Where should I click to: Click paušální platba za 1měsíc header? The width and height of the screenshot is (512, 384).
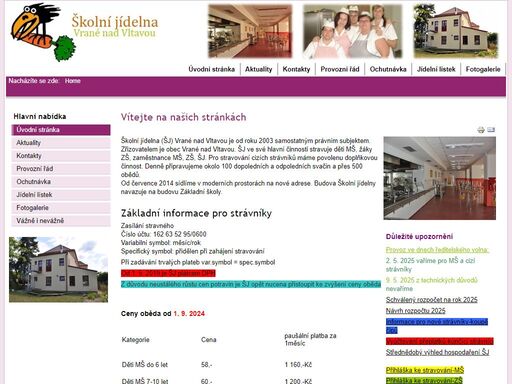(x=310, y=339)
